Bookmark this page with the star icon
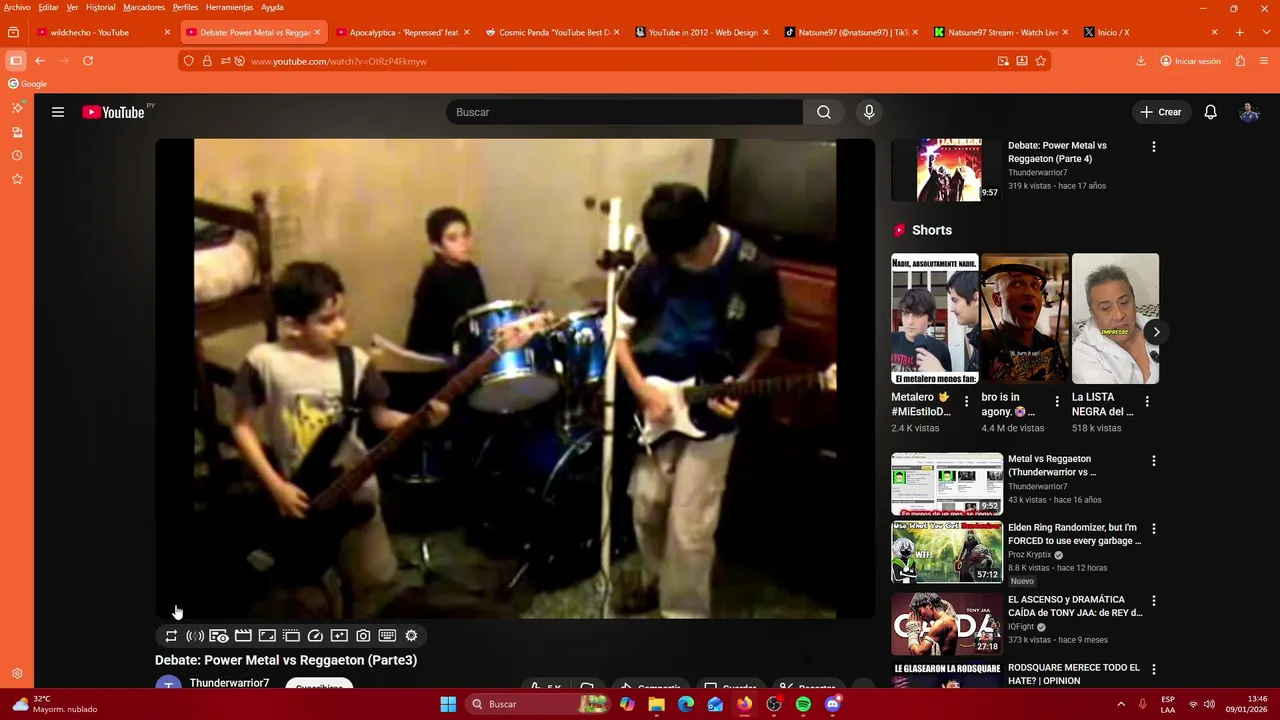 click(x=1041, y=61)
